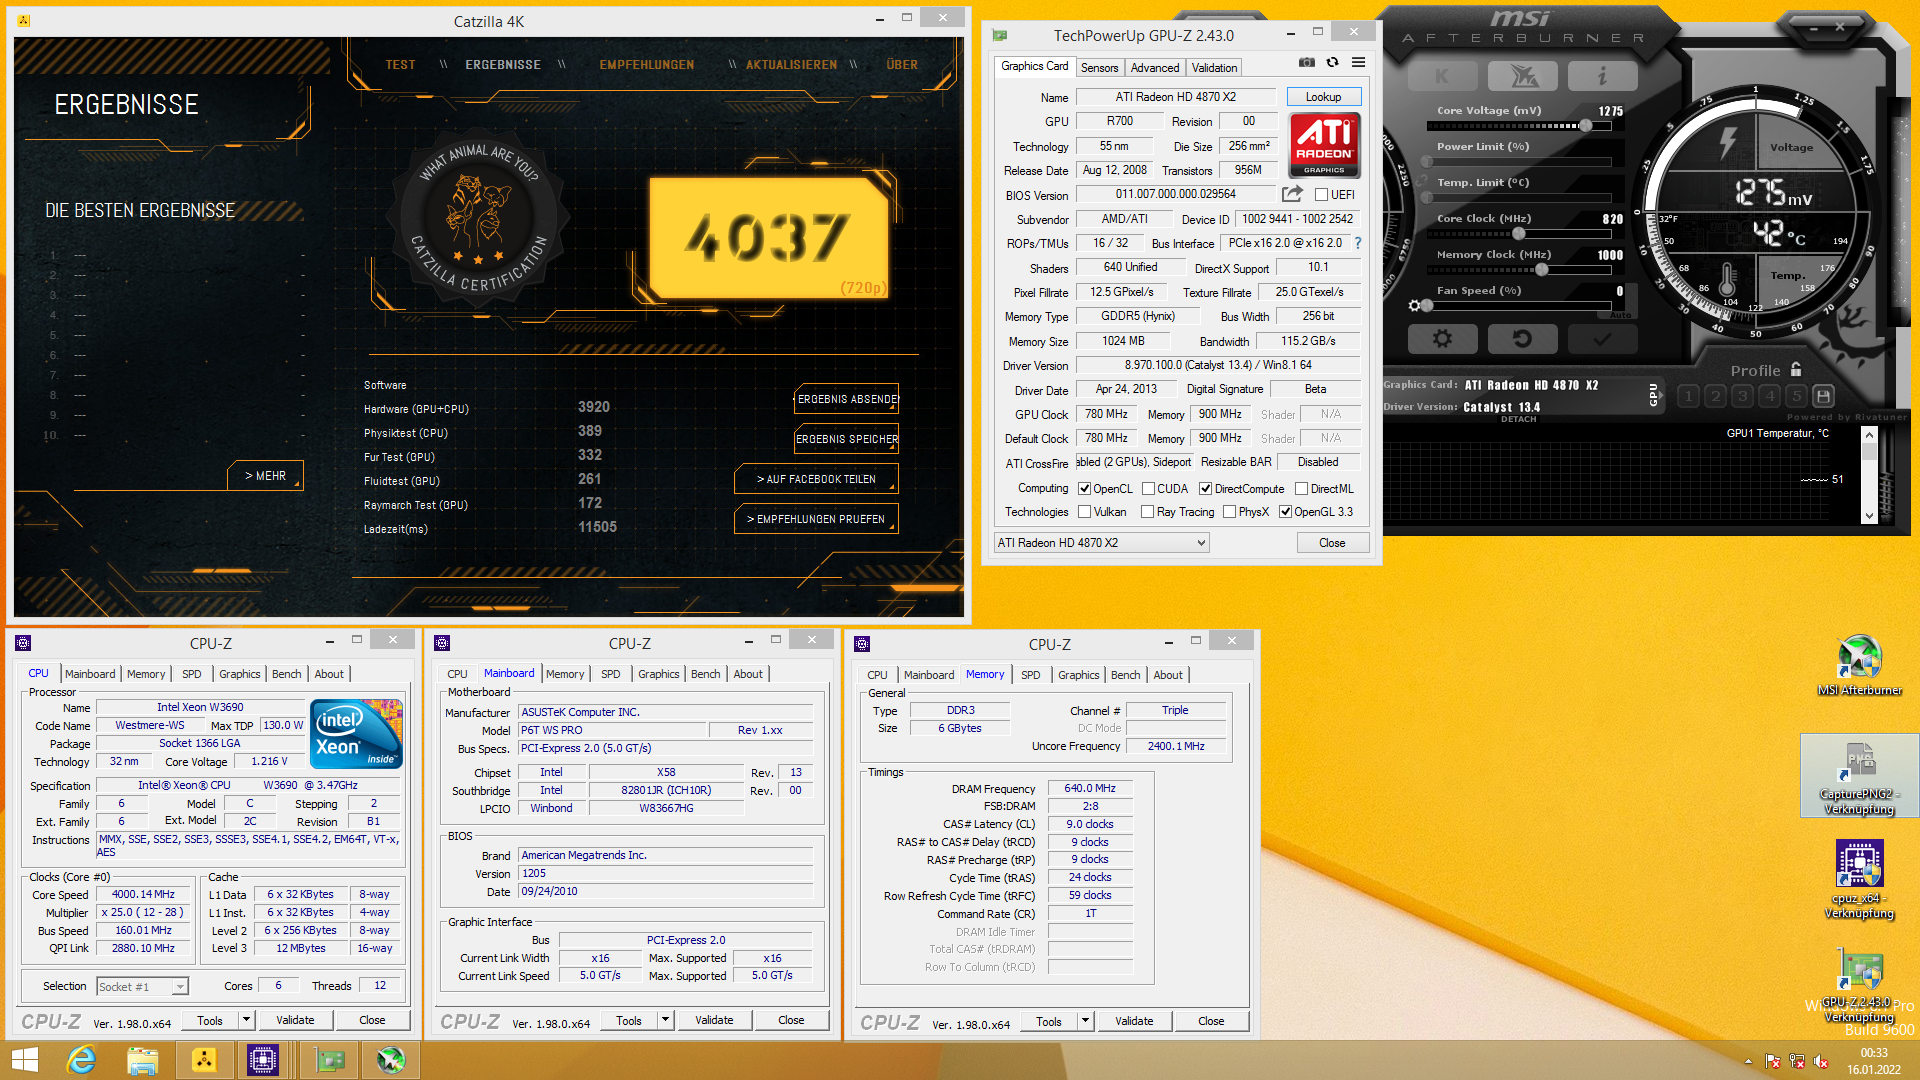Open fan speed gear icon in Afterburner

click(x=1414, y=306)
